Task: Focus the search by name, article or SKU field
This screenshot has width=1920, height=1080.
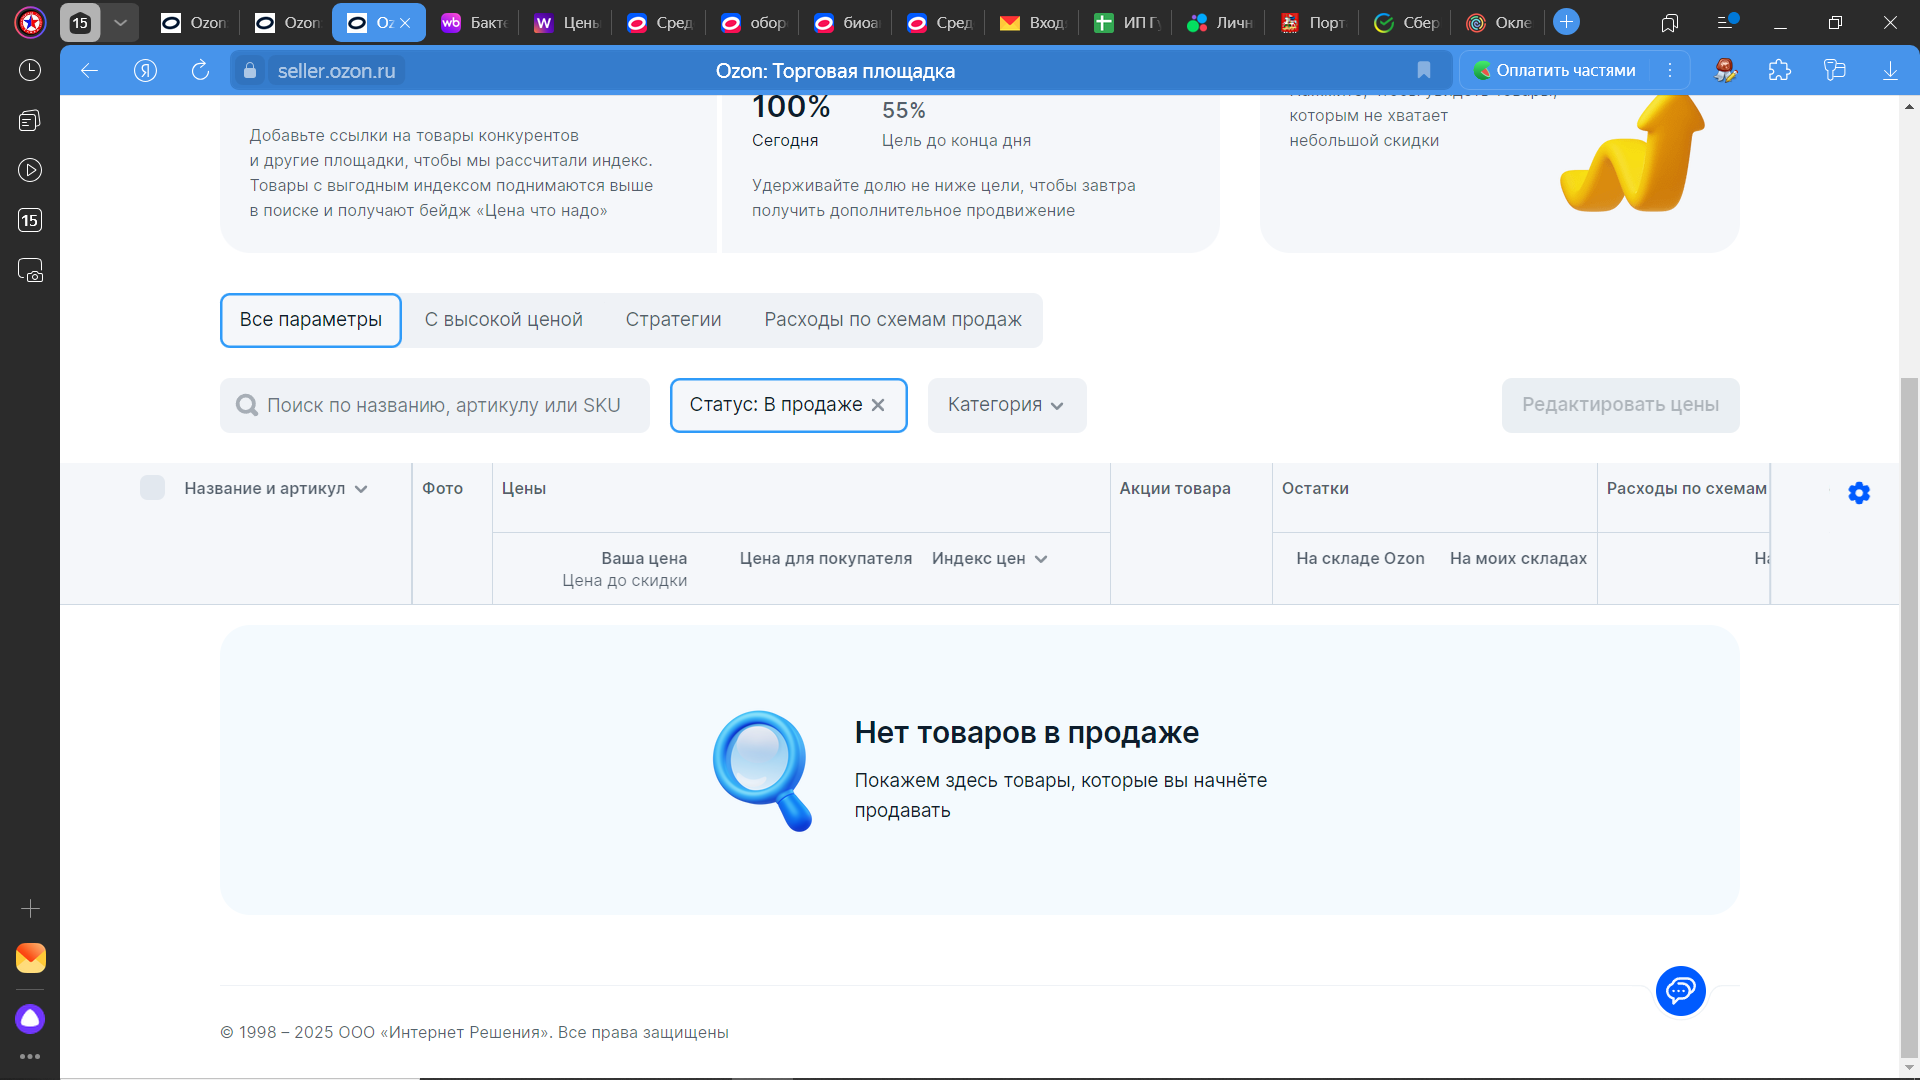Action: (x=443, y=405)
